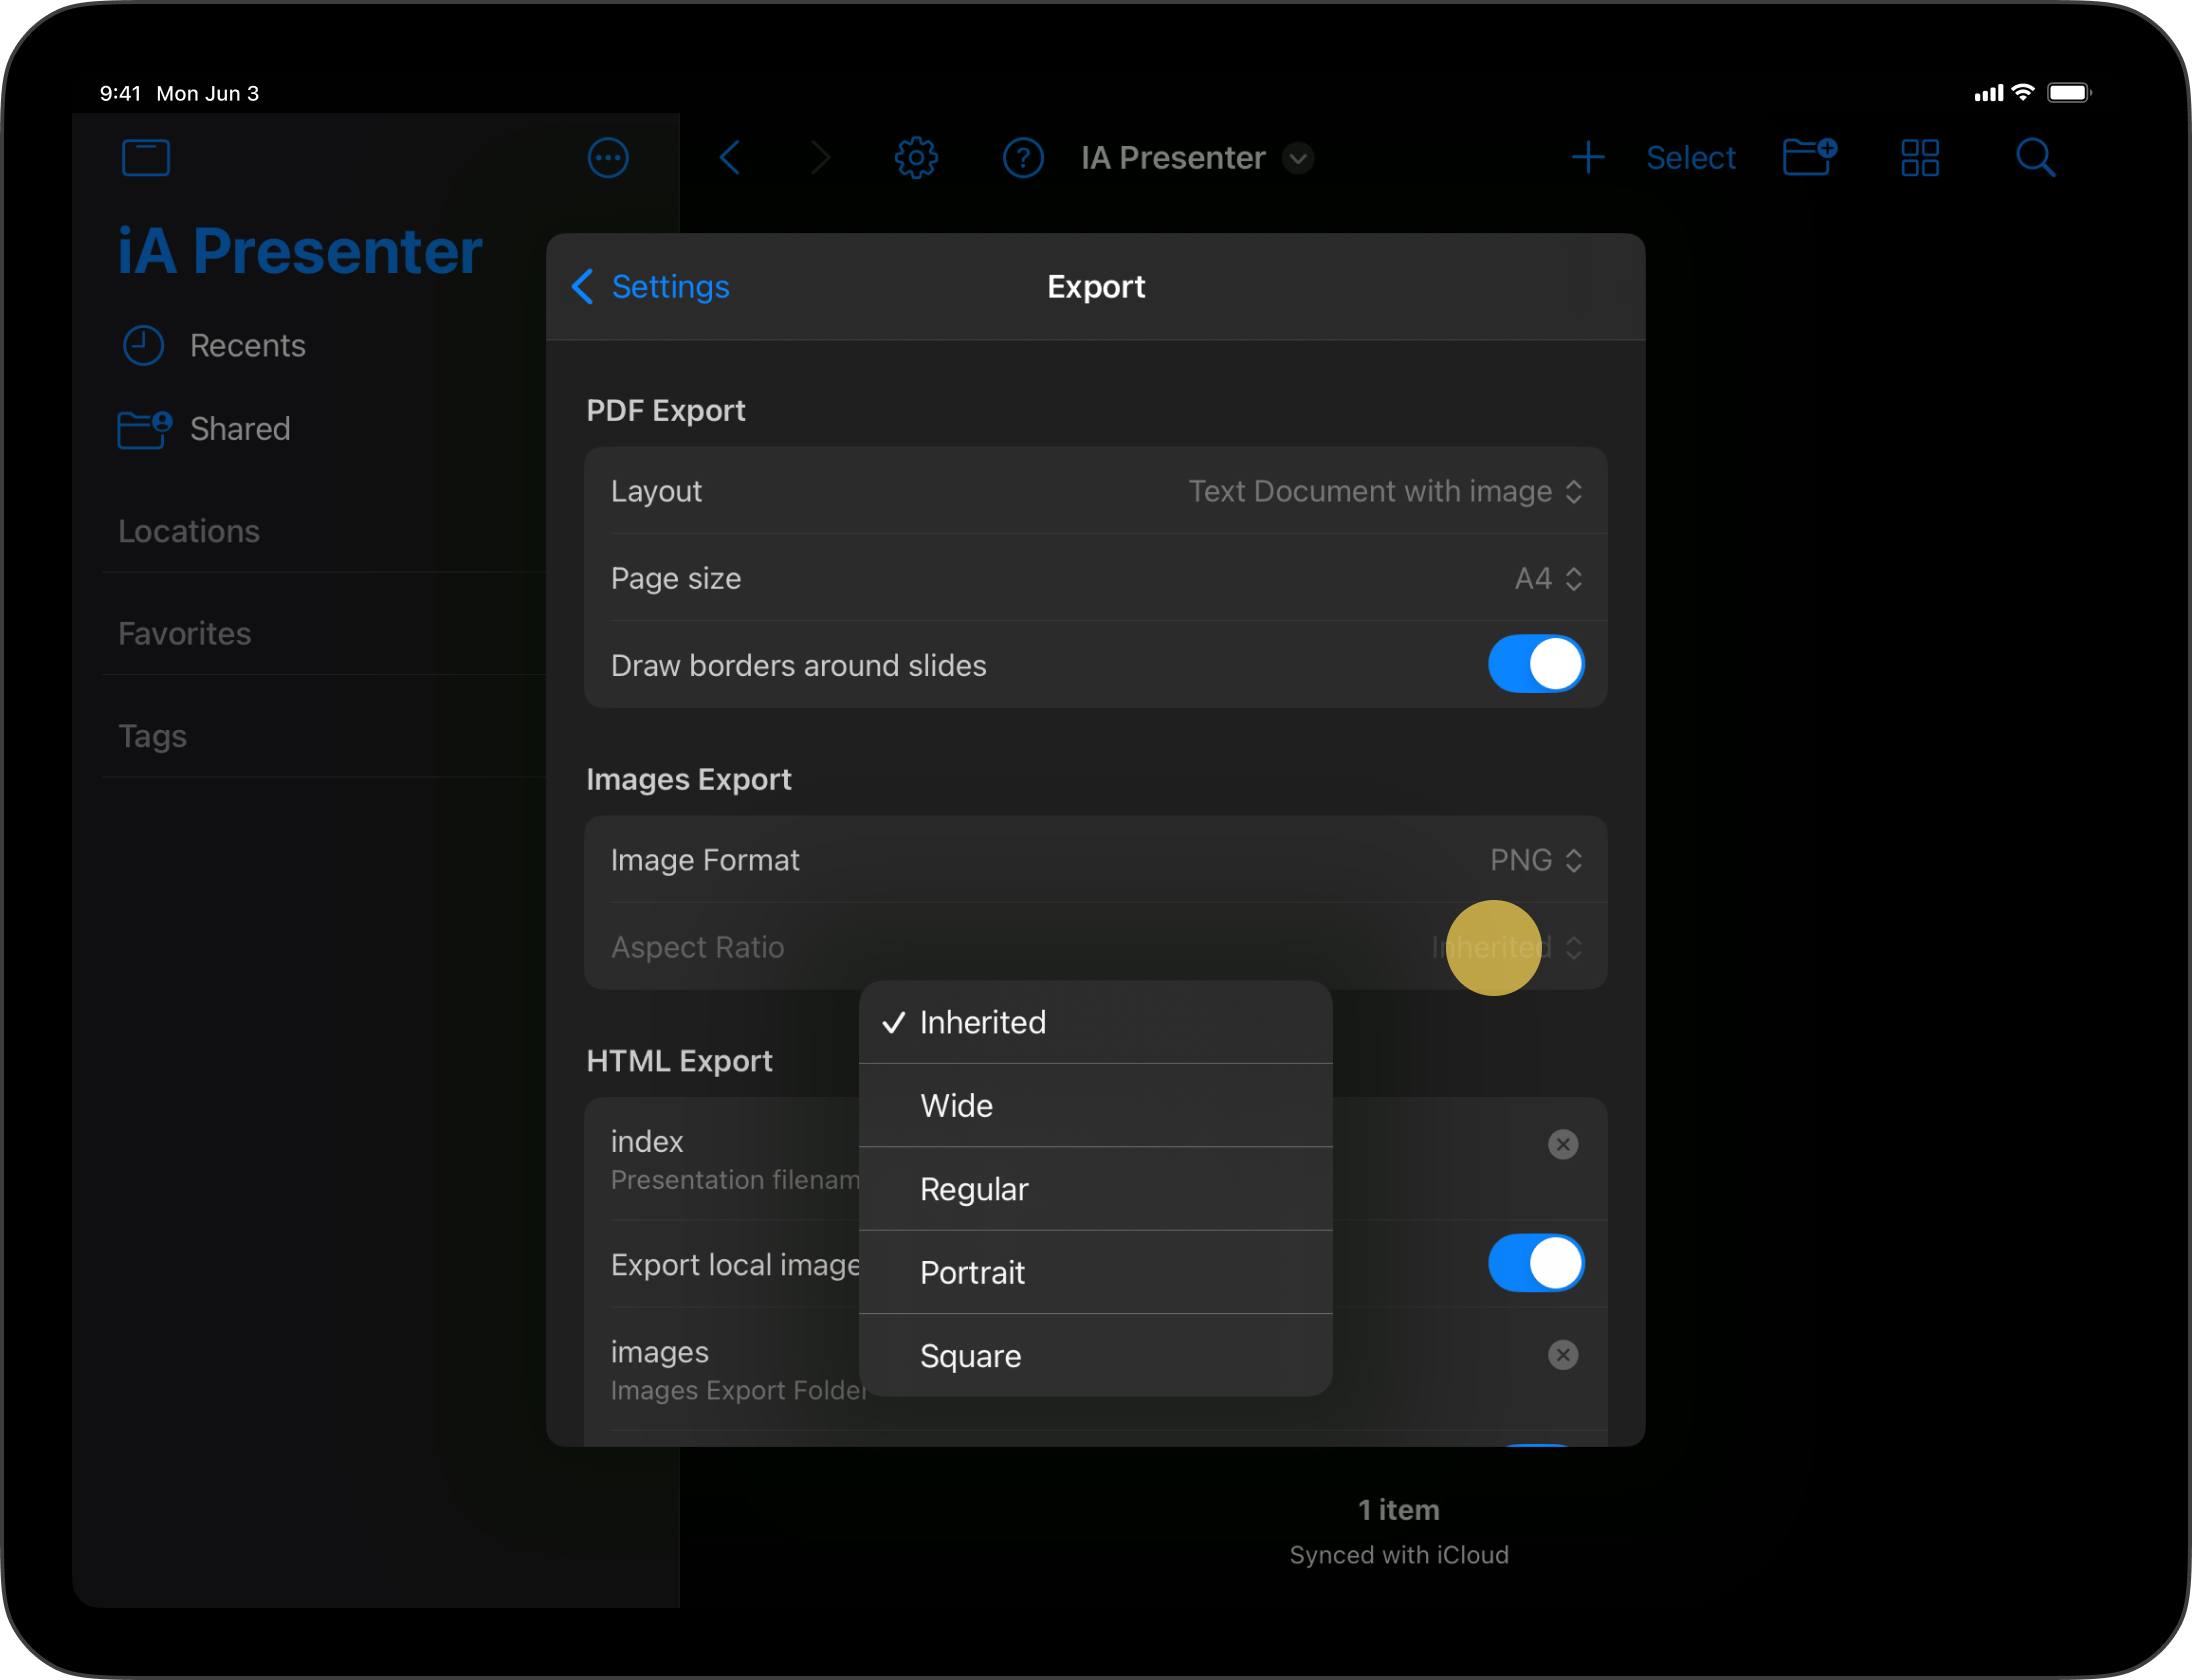
Task: Go back with the left chevron
Action: point(730,158)
